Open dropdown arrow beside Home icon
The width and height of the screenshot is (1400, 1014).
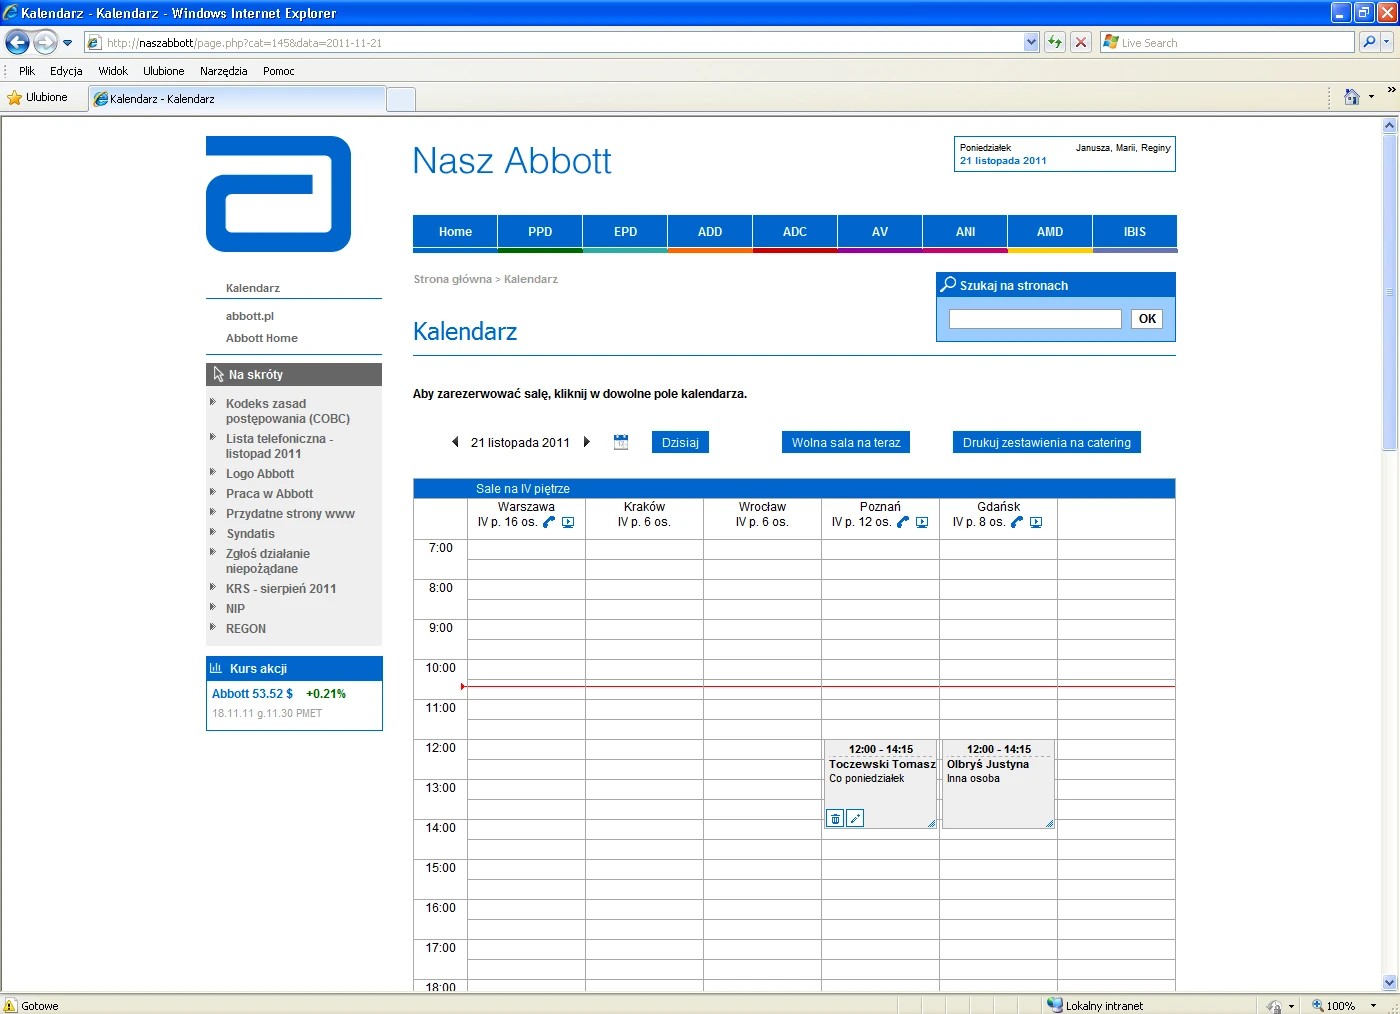point(1371,97)
